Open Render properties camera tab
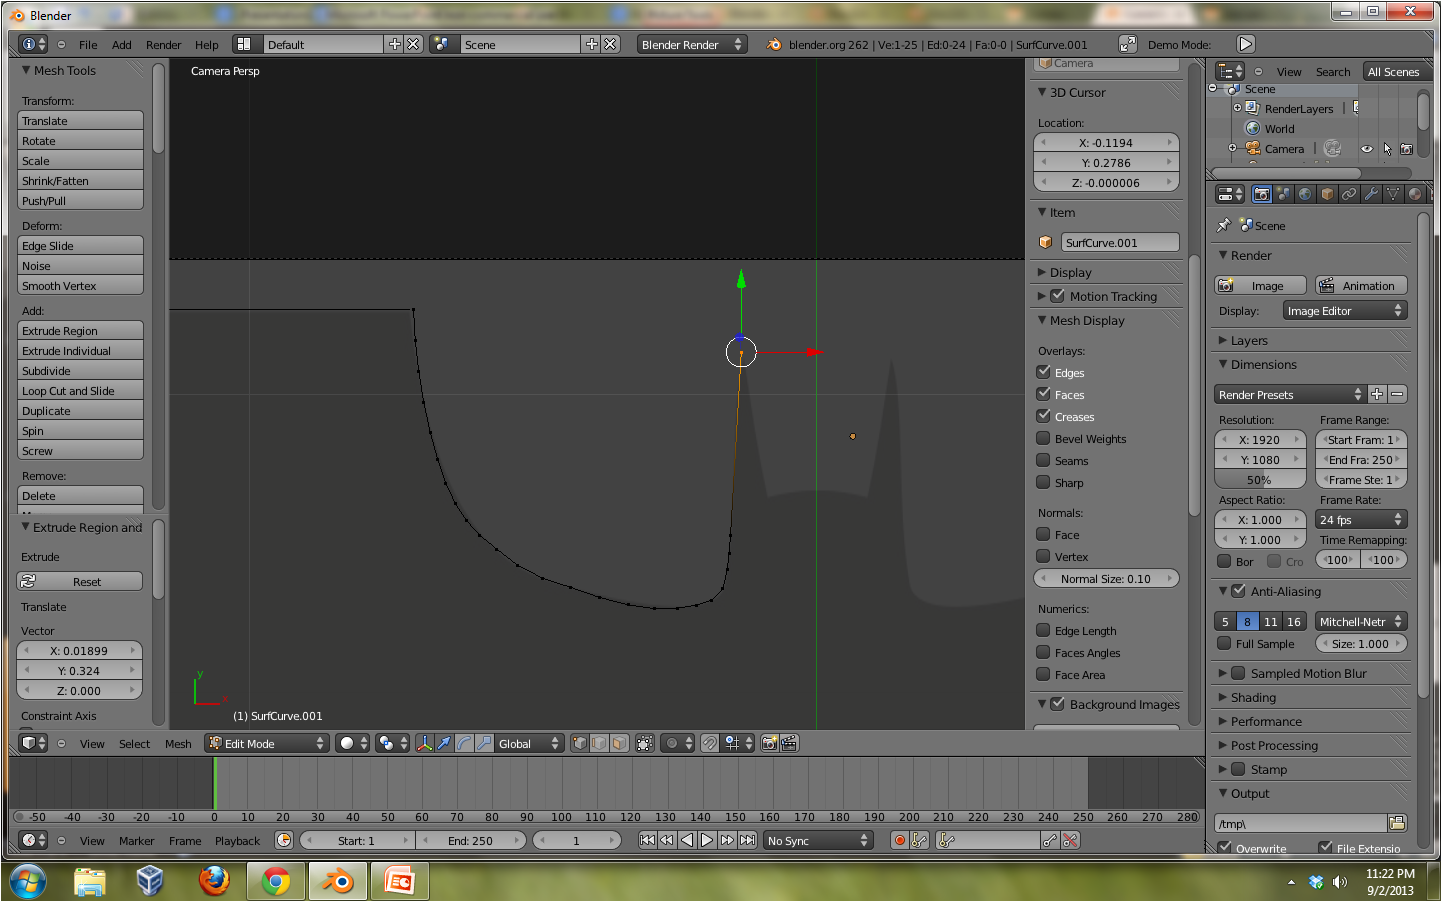Viewport: 1442px width, 902px height. (1262, 194)
